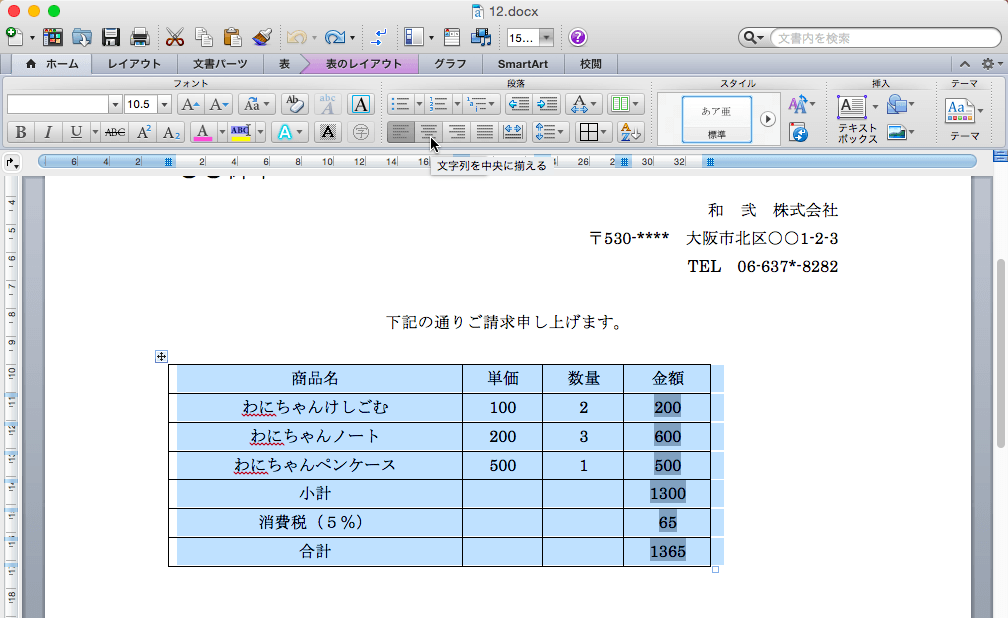The height and width of the screenshot is (618, 1008).
Task: Open 文書パーツ tab
Action: [220, 64]
